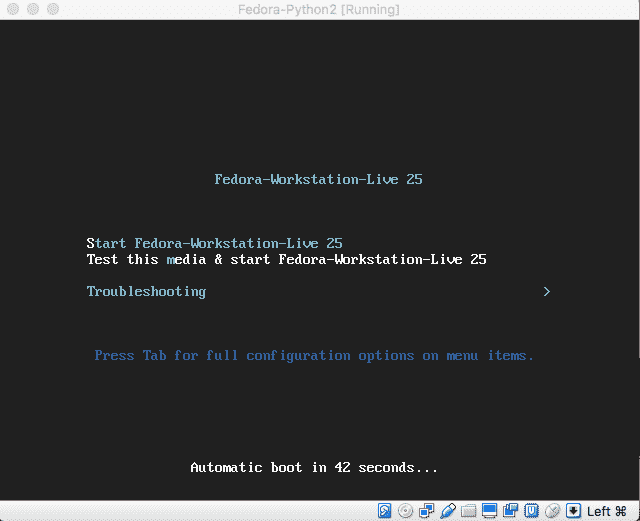Choose the Troubleshooting menu entry
Viewport: 640px width, 521px height.
click(146, 292)
